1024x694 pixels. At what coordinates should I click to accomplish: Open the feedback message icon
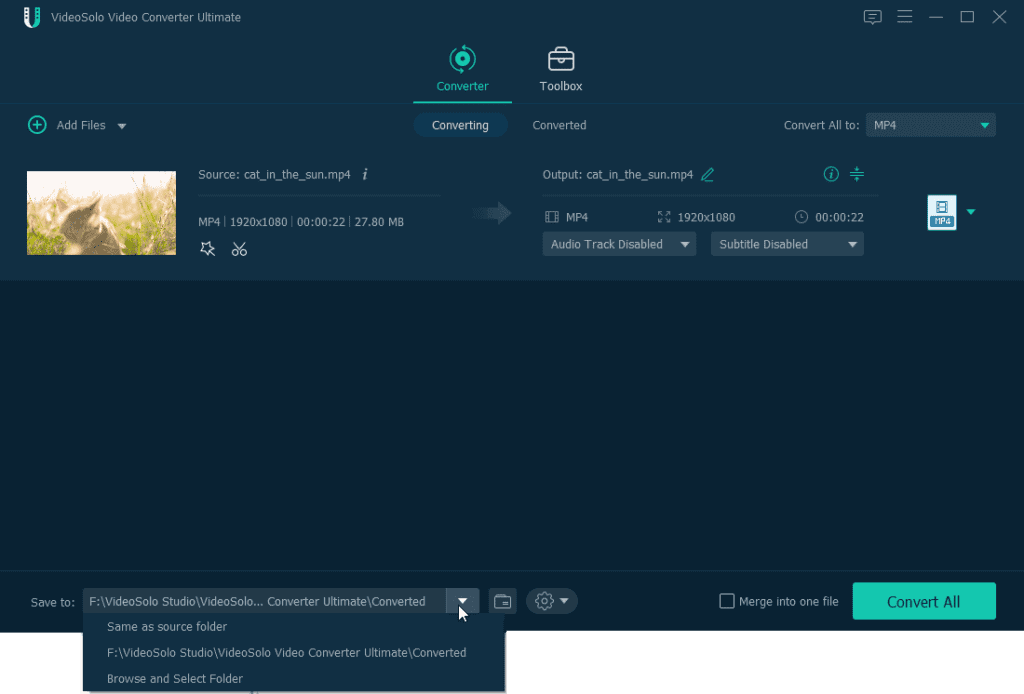pyautogui.click(x=872, y=17)
